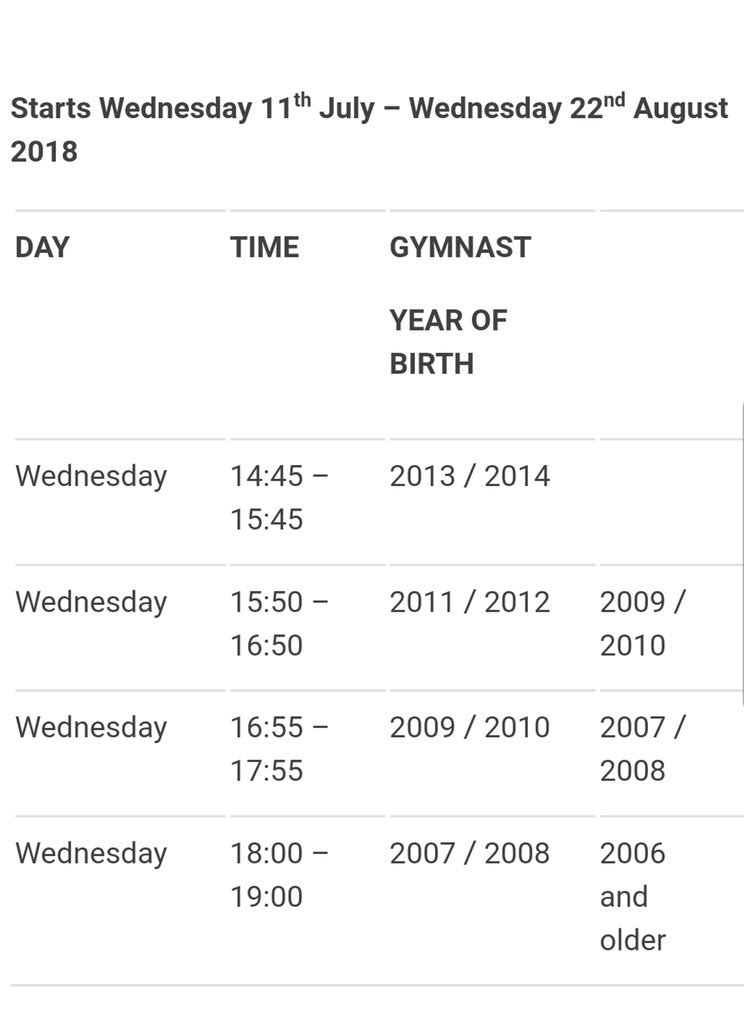Click Wednesday in the 18:00 row
Image resolution: width=744 pixels, height=1024 pixels.
point(91,854)
